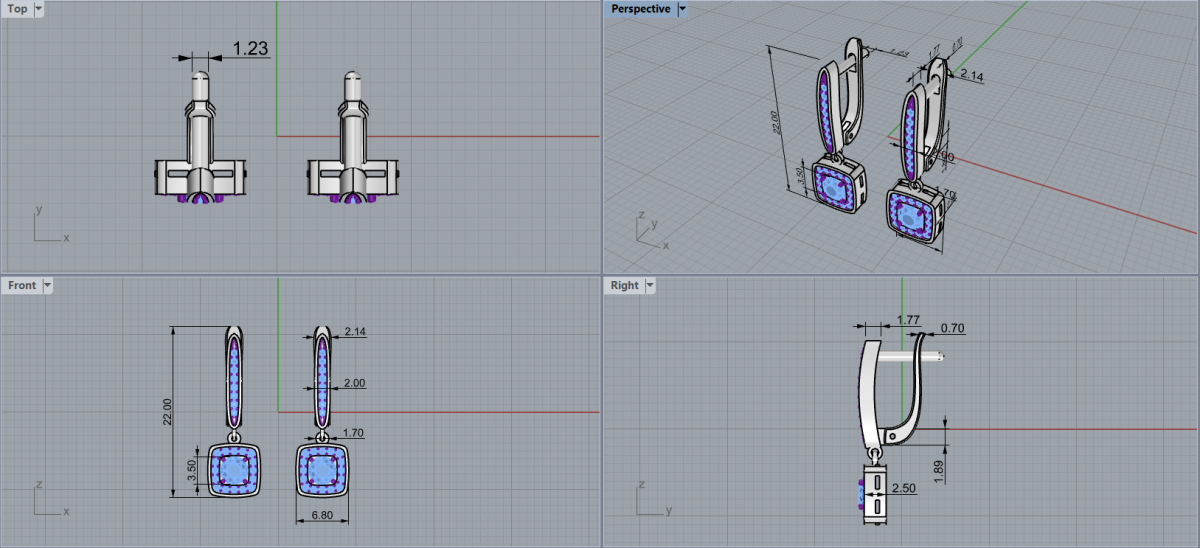Click the Front viewport title label
The image size is (1200, 548).
point(21,285)
